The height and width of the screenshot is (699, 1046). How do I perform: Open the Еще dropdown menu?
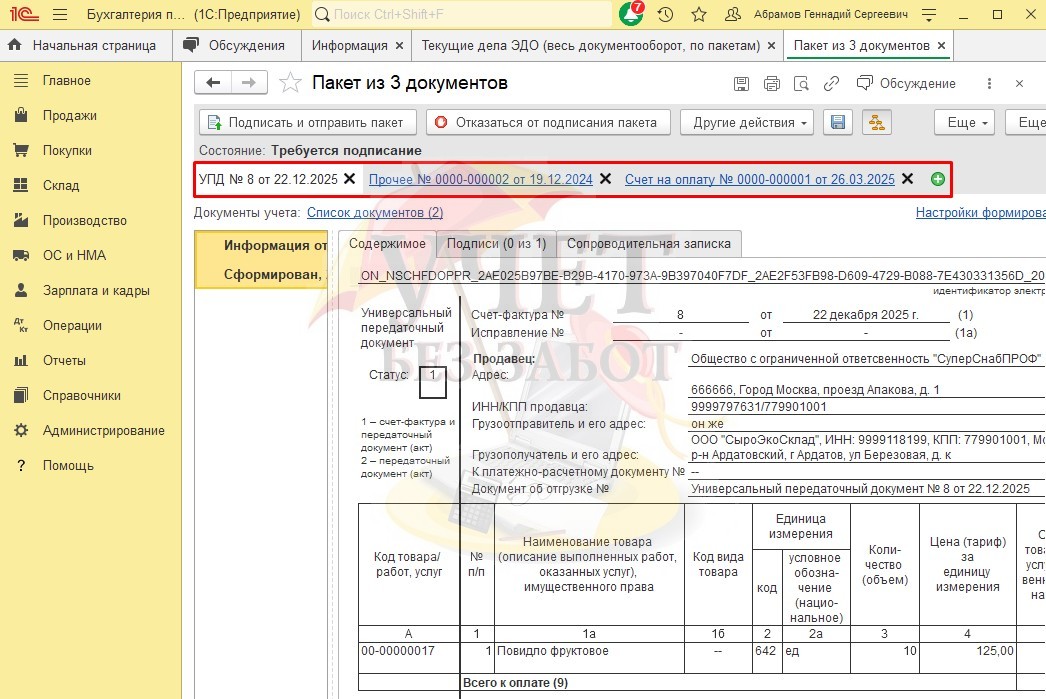(x=967, y=122)
